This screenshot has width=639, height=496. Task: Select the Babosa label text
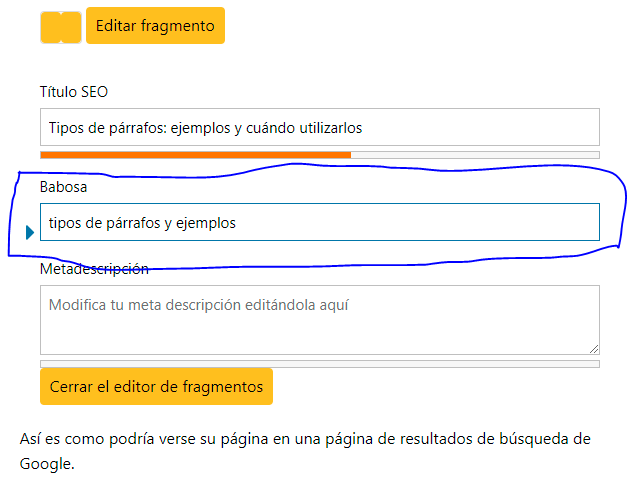[x=64, y=187]
